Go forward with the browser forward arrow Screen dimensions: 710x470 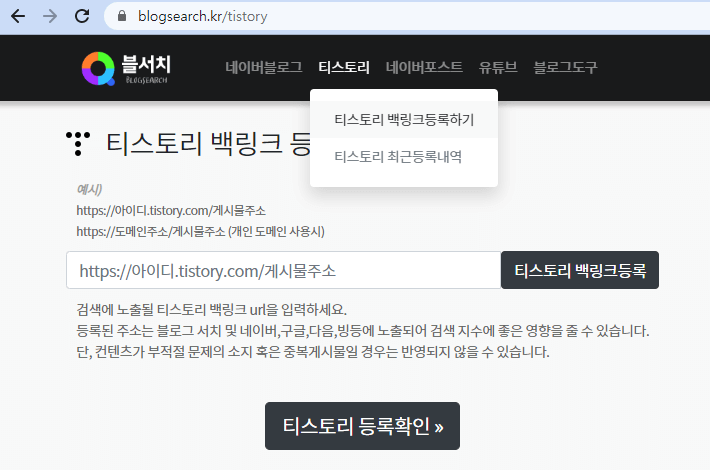50,16
